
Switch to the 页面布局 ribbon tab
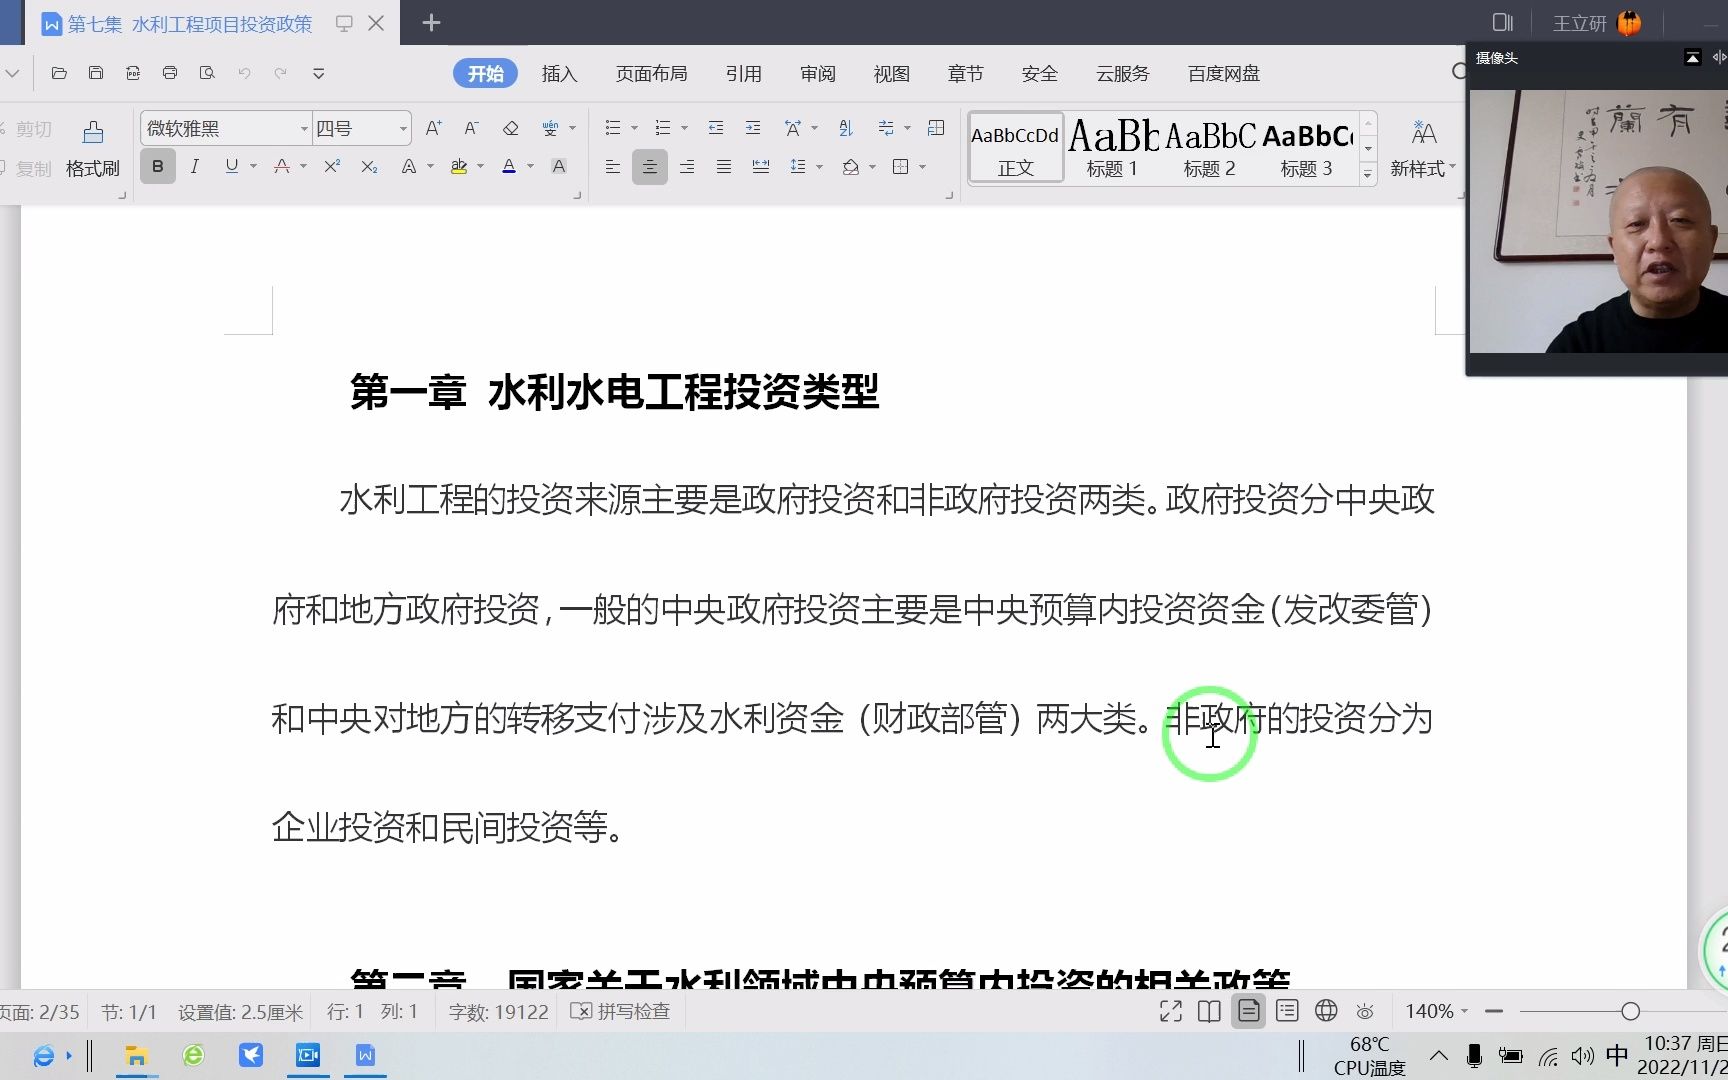651,73
